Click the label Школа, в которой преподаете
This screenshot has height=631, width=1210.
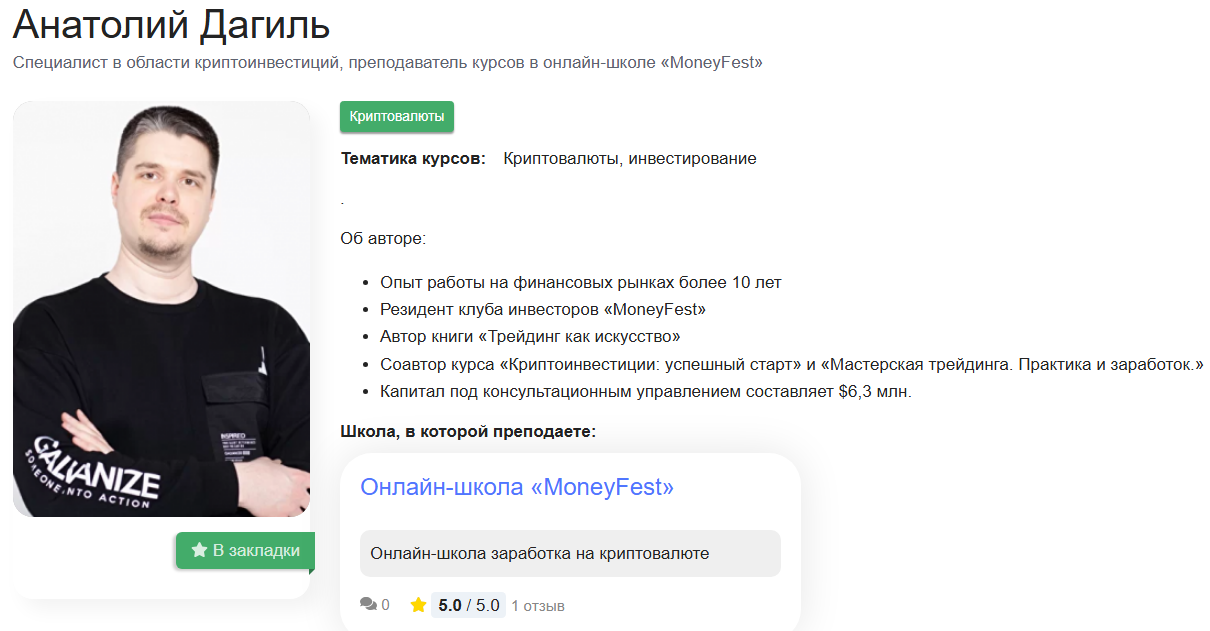point(468,431)
